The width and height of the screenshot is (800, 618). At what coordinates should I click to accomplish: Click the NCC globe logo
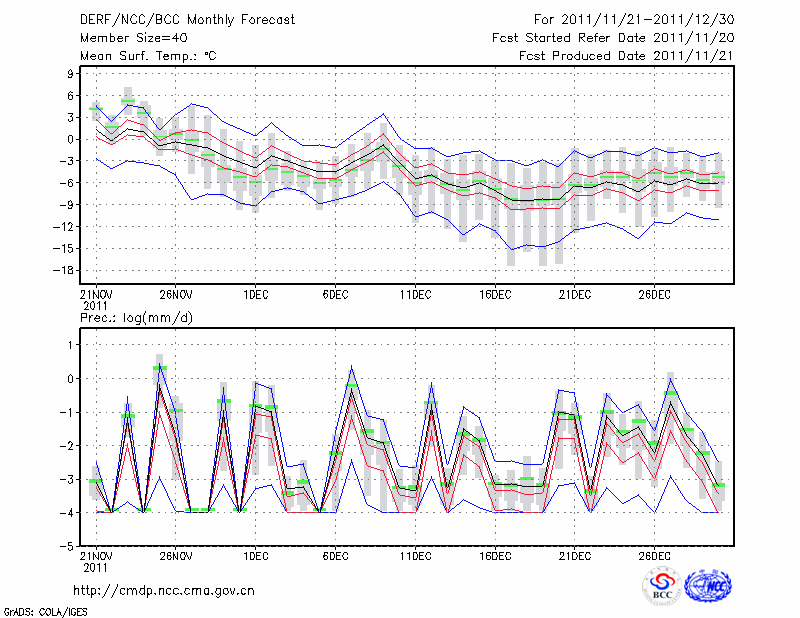click(707, 587)
